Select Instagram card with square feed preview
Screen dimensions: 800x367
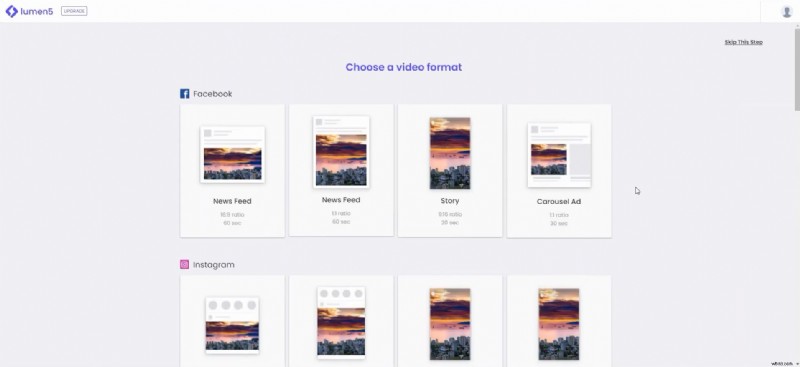click(x=341, y=322)
